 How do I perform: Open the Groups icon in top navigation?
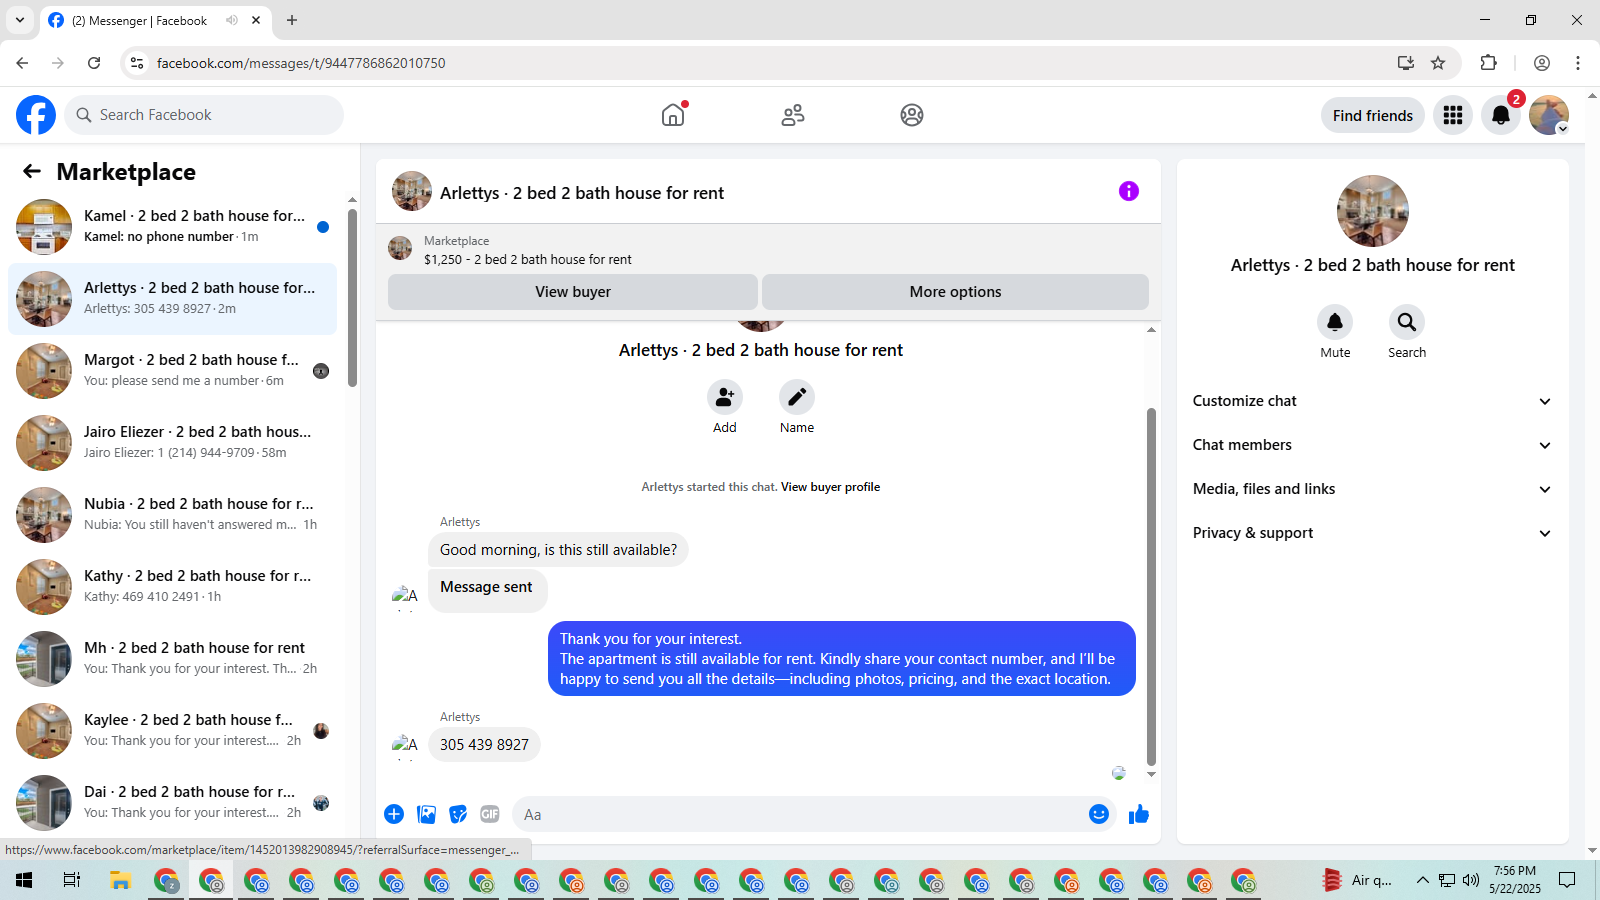pyautogui.click(x=912, y=115)
